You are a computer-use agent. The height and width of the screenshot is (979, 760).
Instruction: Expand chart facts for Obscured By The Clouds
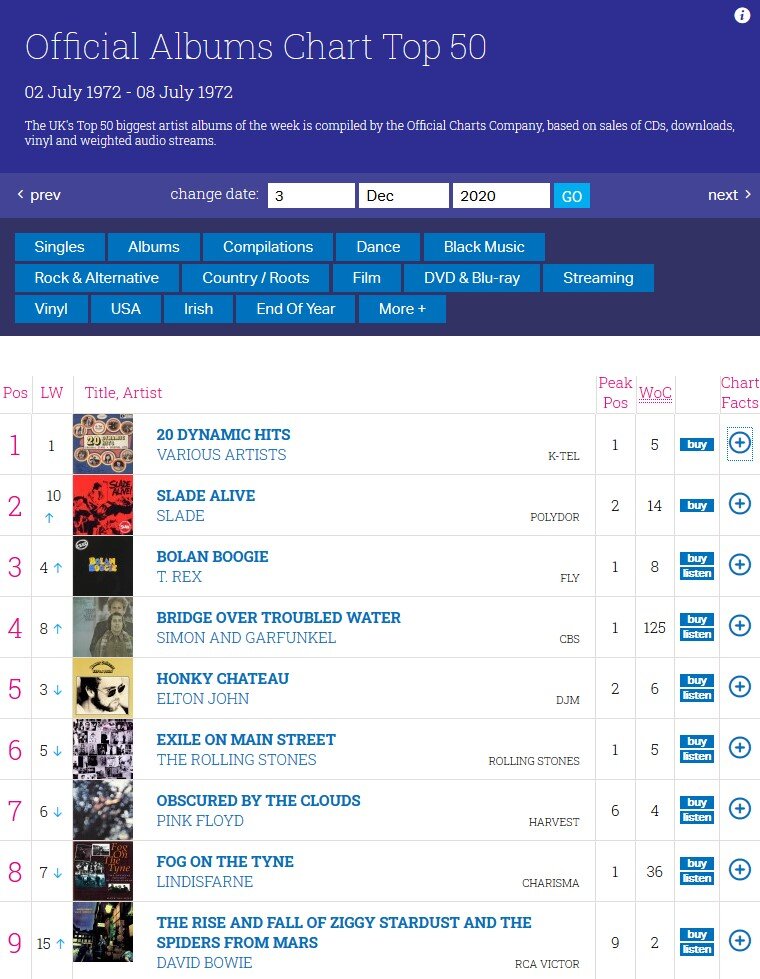coord(739,809)
